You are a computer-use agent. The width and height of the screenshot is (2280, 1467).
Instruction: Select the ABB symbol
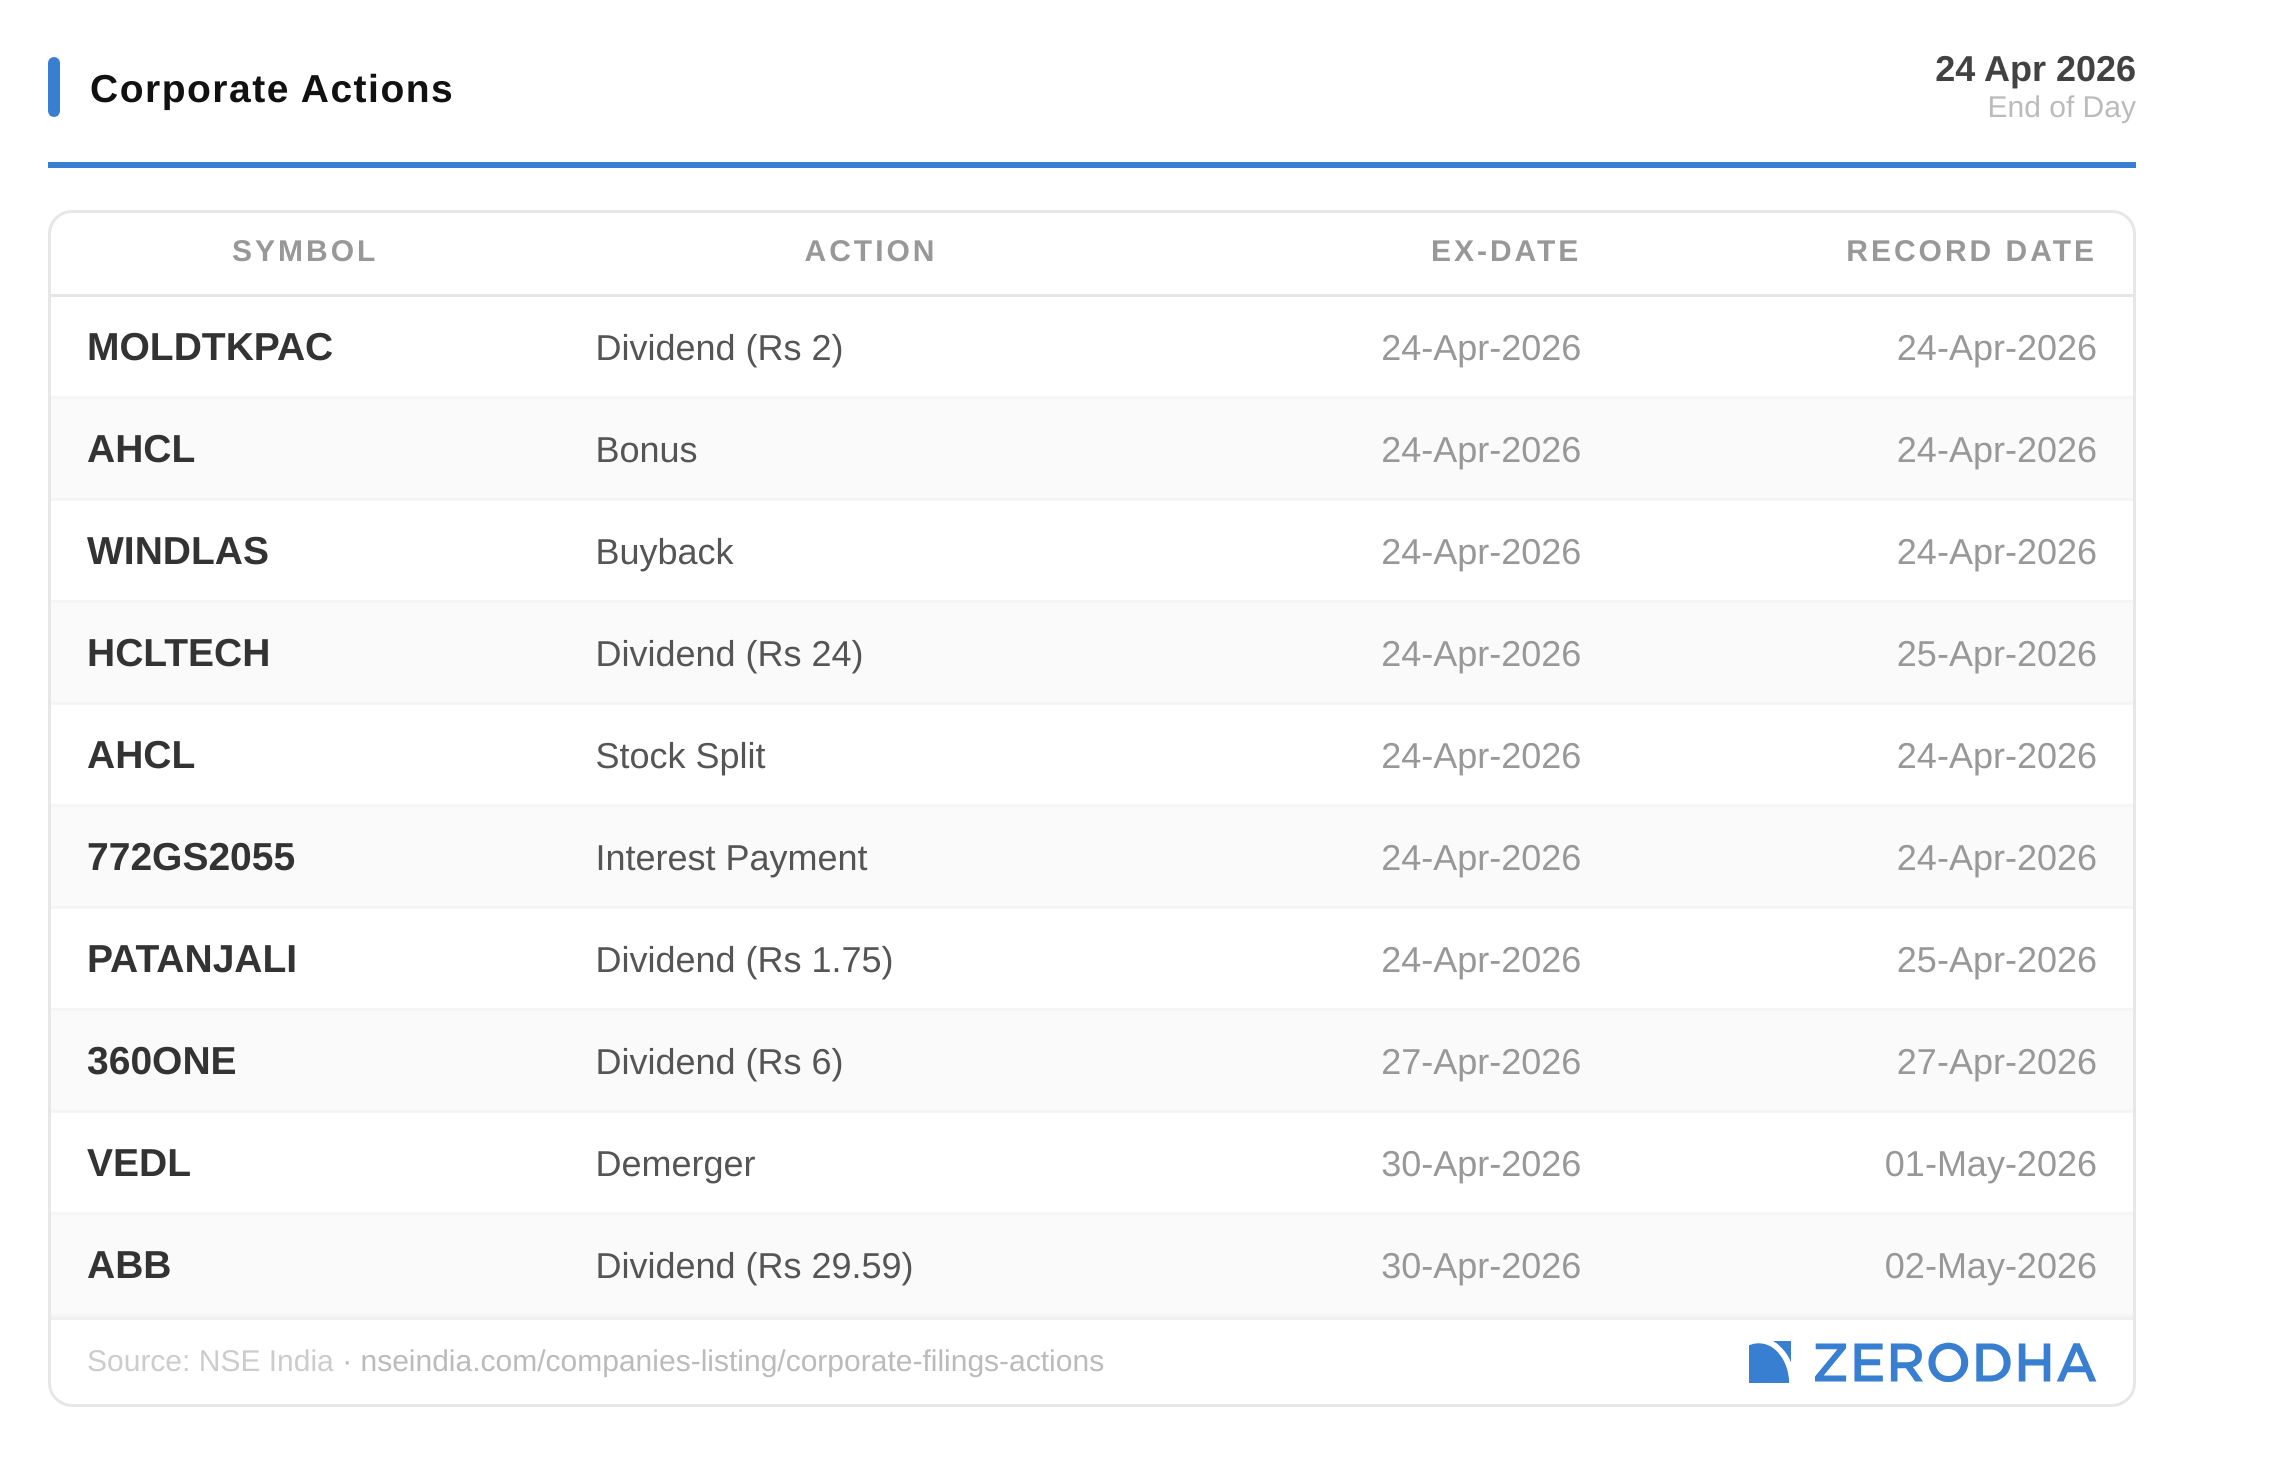[x=129, y=1265]
